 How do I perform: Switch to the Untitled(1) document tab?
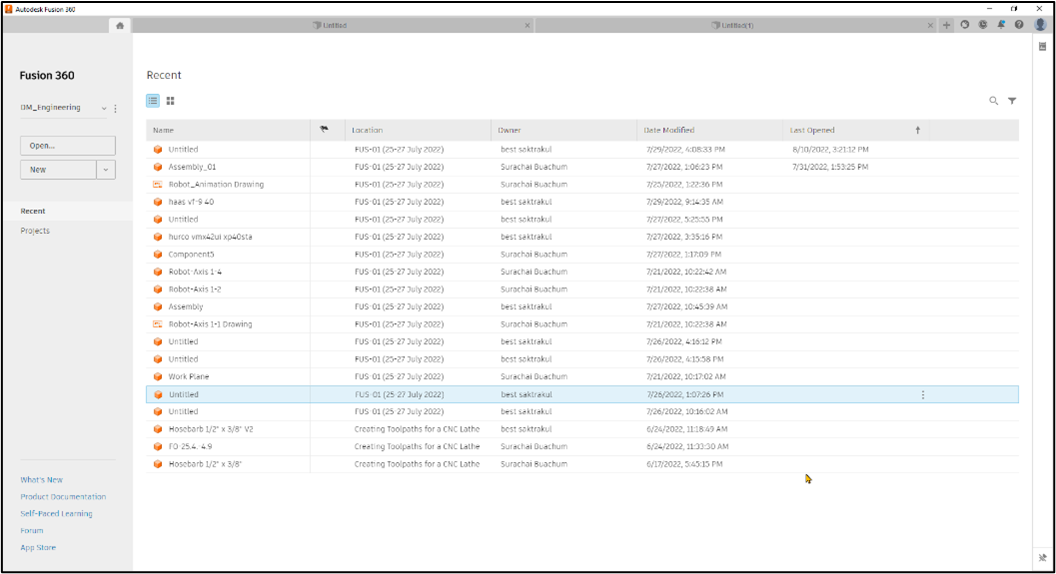(736, 25)
